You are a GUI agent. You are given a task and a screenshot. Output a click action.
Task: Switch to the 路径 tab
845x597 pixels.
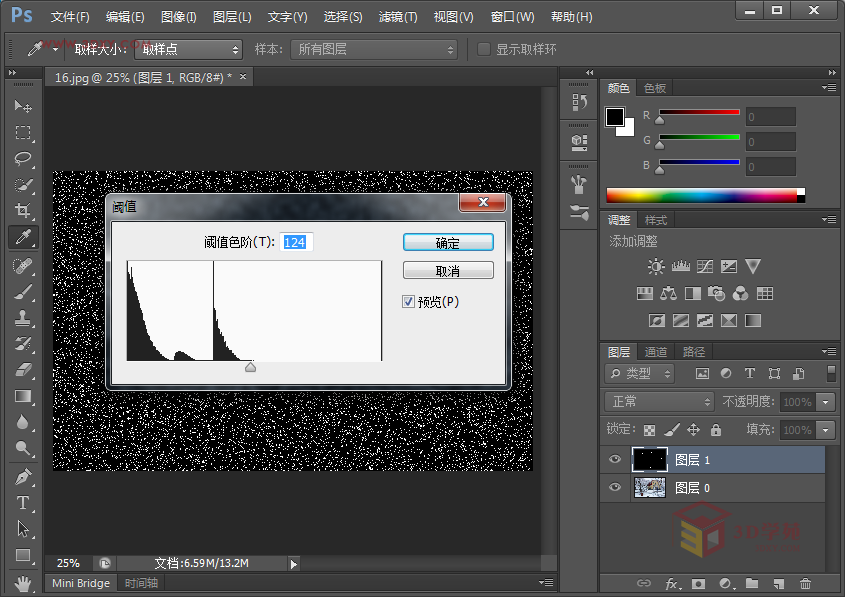point(694,352)
